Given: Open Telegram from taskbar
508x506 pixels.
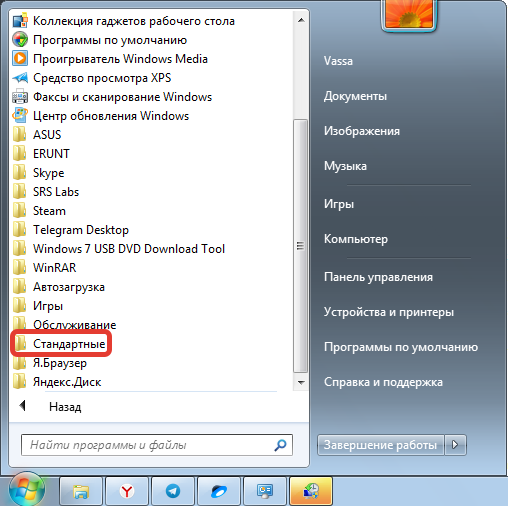Looking at the screenshot, I should [x=173, y=491].
